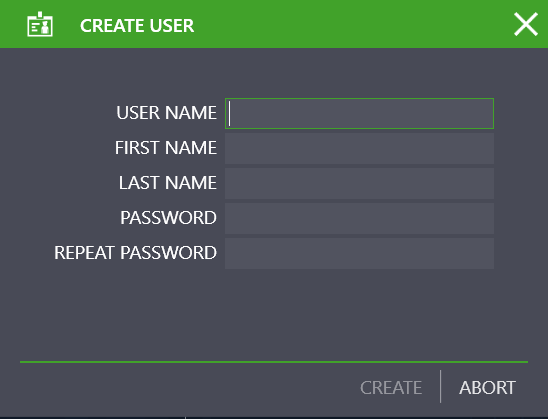The width and height of the screenshot is (548, 419).
Task: Close the Create User dialog
Action: point(526,24)
